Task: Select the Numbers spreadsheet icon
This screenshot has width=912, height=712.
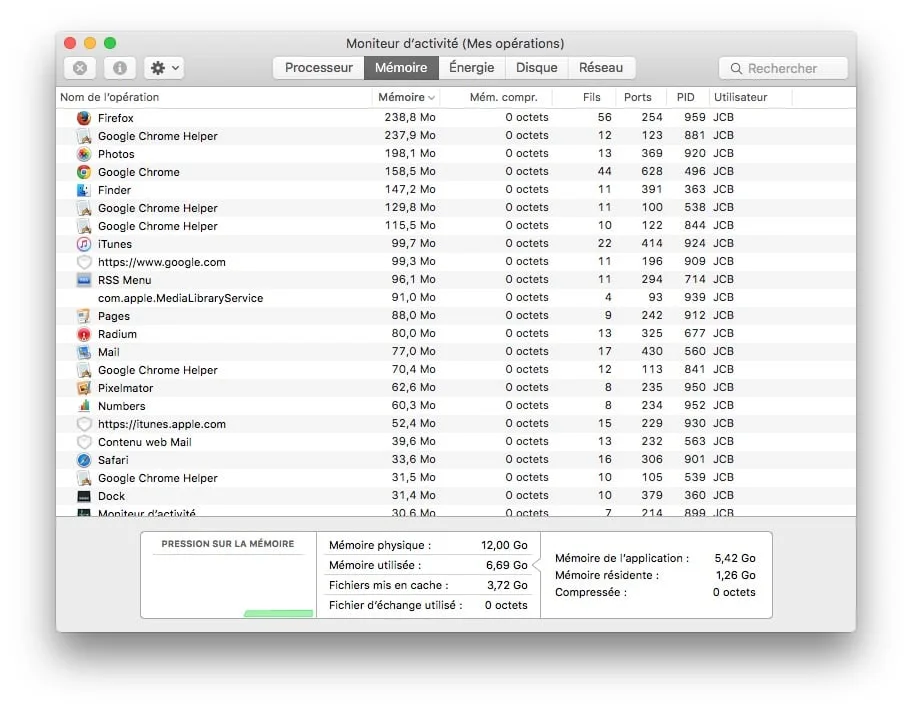Action: 83,405
